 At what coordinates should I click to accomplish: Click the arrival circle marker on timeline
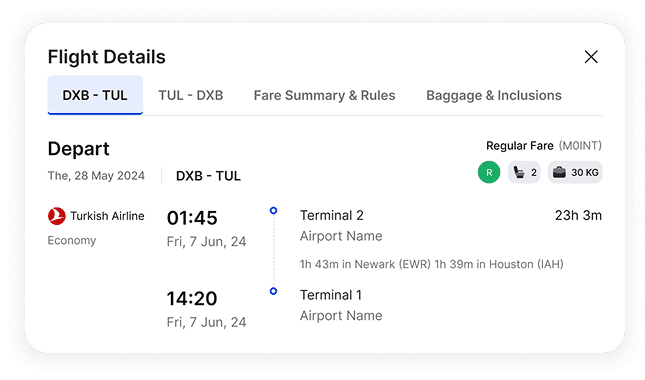[x=273, y=291]
